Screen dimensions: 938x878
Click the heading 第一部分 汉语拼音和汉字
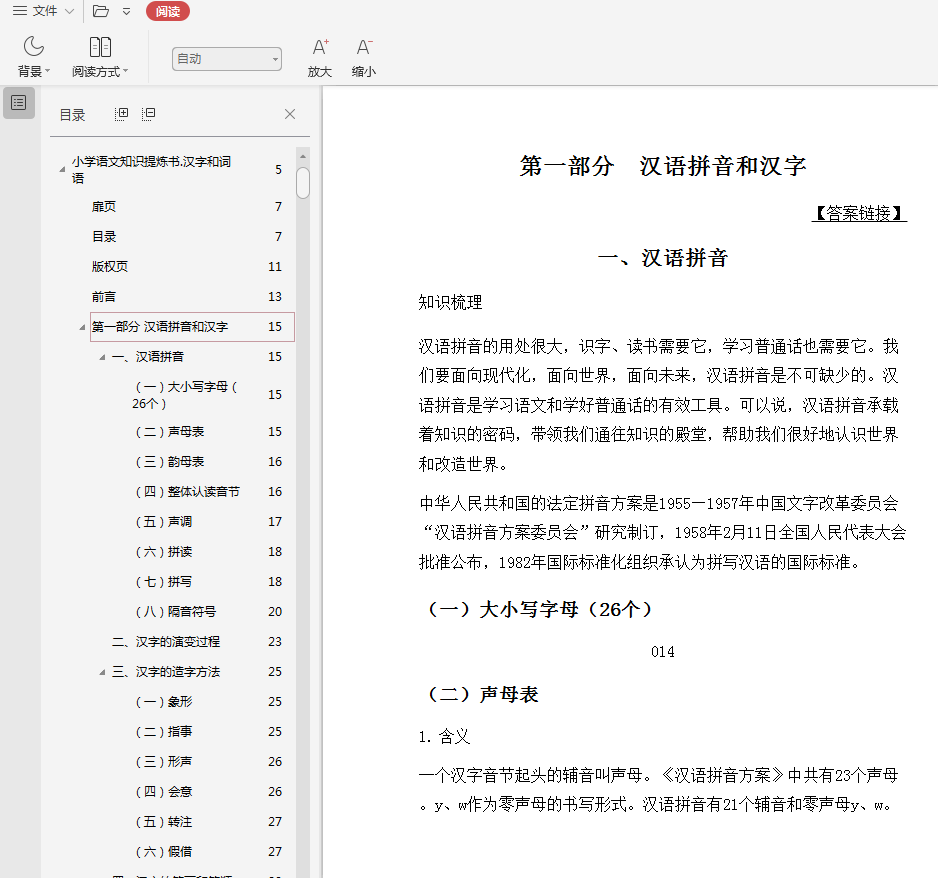[663, 166]
